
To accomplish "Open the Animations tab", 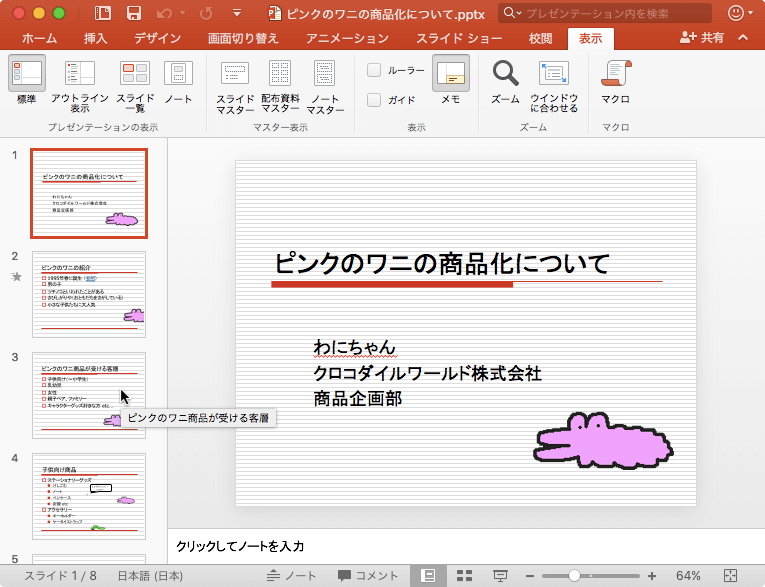I will tap(348, 38).
